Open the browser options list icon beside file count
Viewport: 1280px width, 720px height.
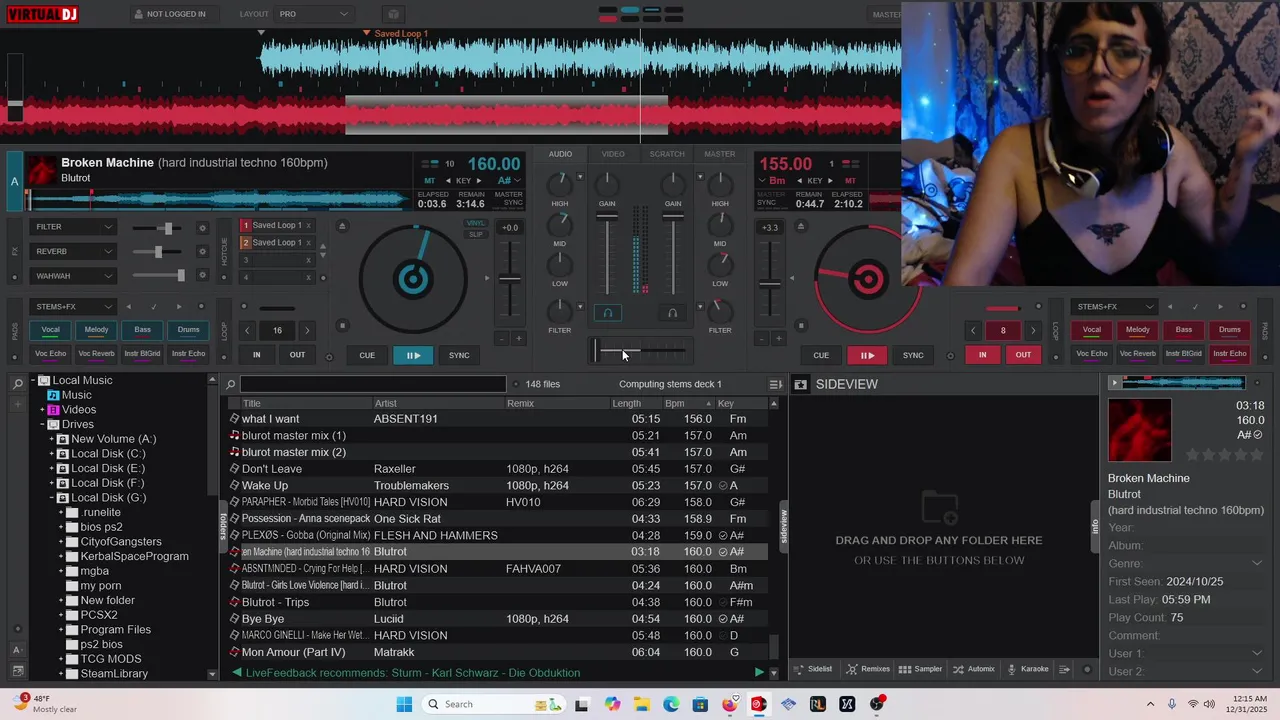tap(775, 384)
